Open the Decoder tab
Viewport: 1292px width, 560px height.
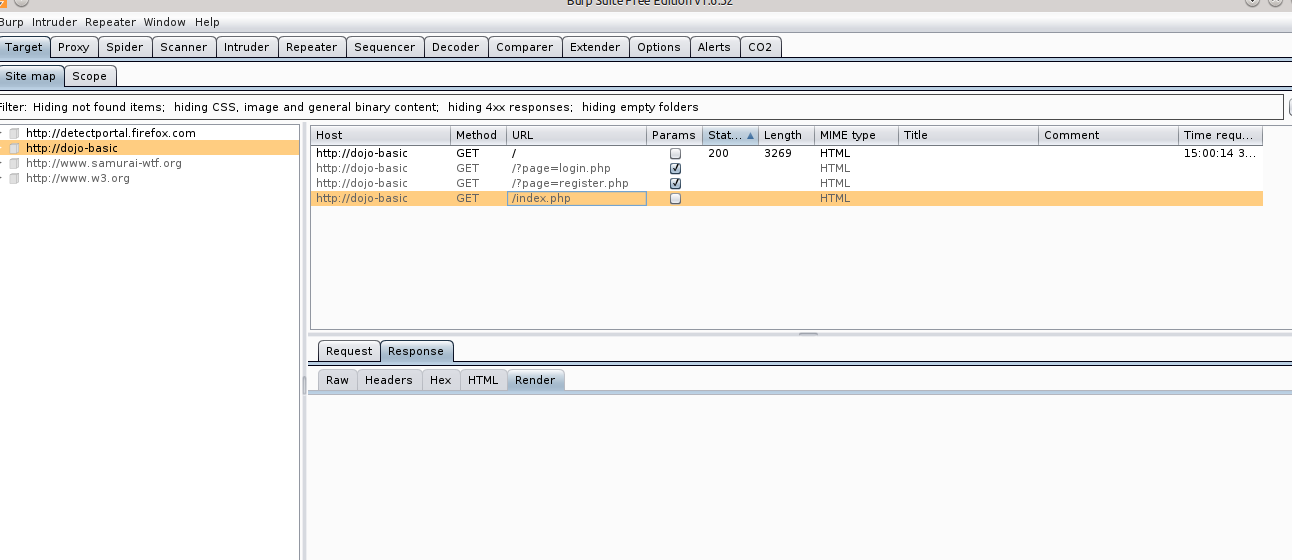point(455,47)
